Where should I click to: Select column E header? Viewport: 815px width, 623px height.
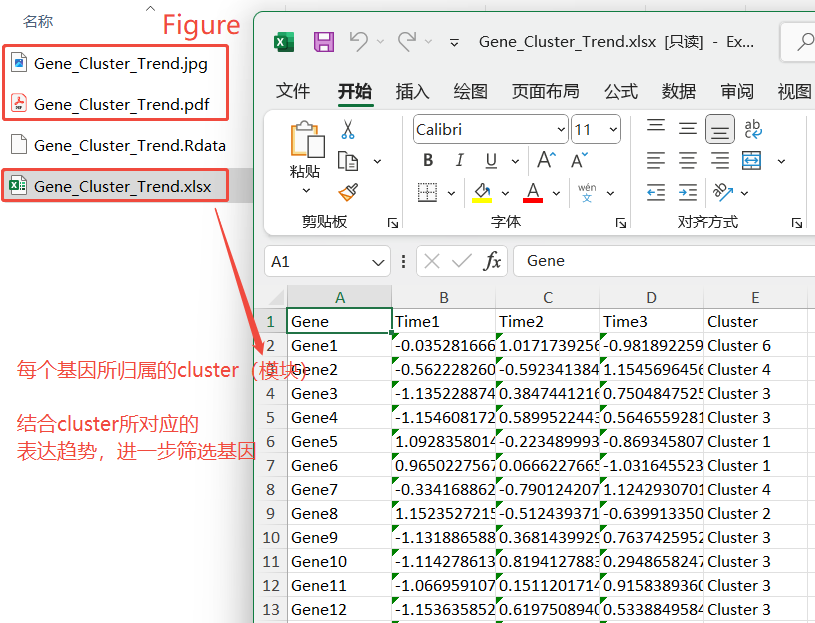point(755,297)
